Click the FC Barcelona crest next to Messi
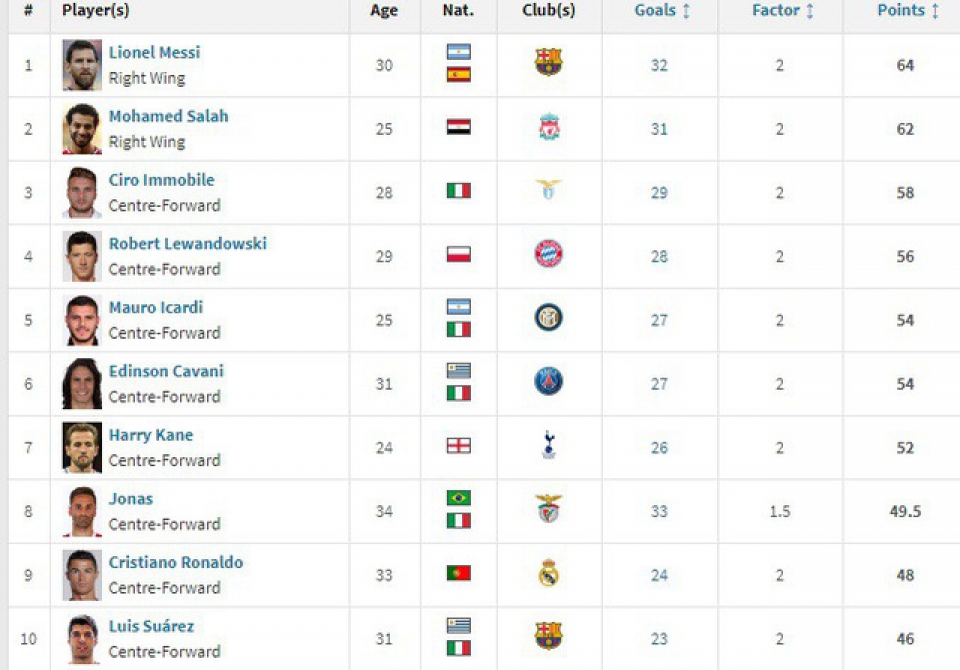The width and height of the screenshot is (960, 670). [549, 64]
